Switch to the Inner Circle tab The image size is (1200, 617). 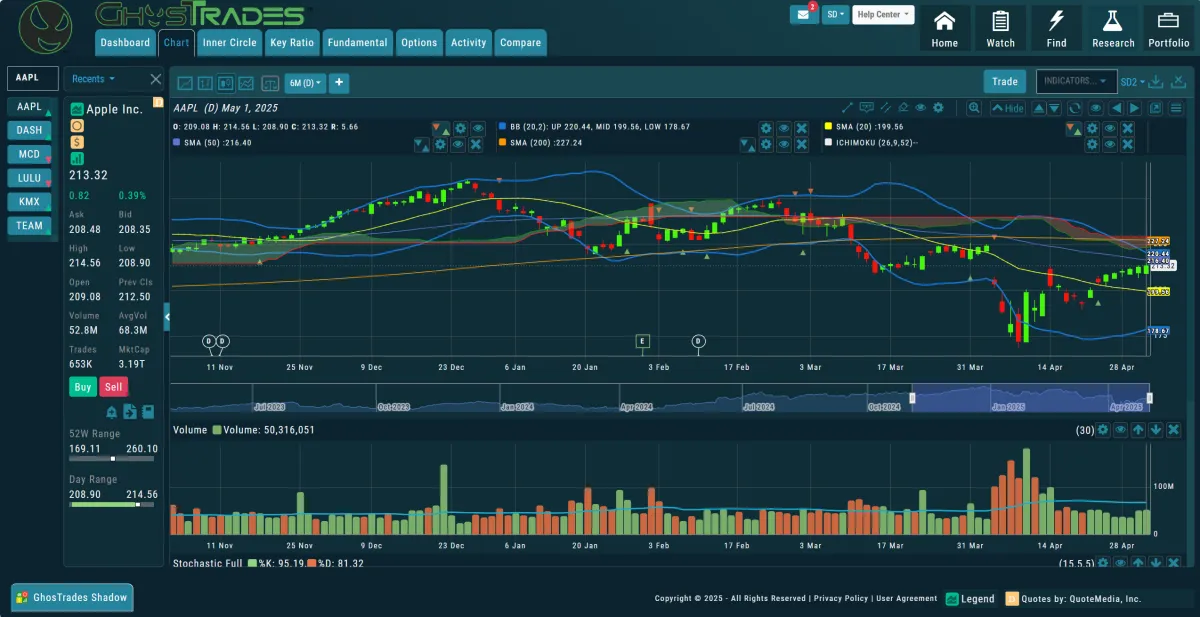click(x=229, y=43)
